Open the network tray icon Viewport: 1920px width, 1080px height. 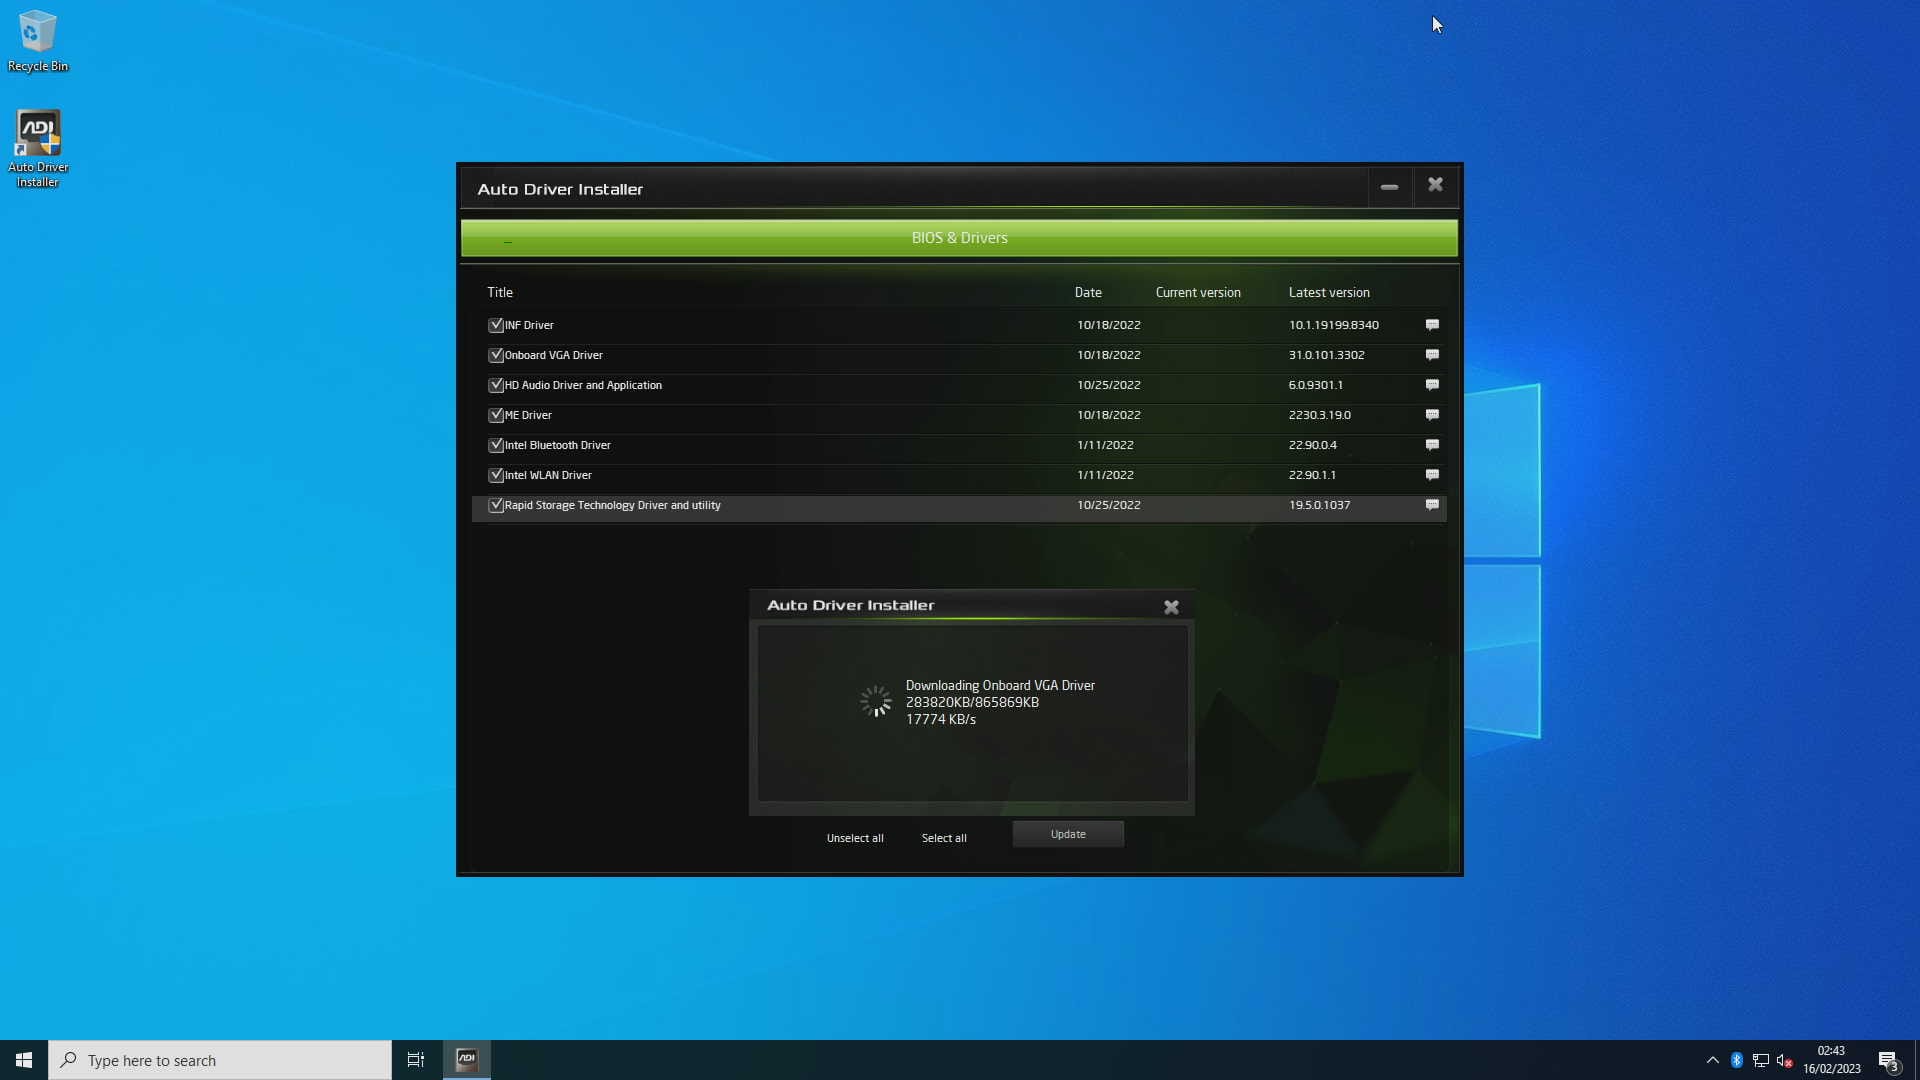[x=1761, y=1060]
